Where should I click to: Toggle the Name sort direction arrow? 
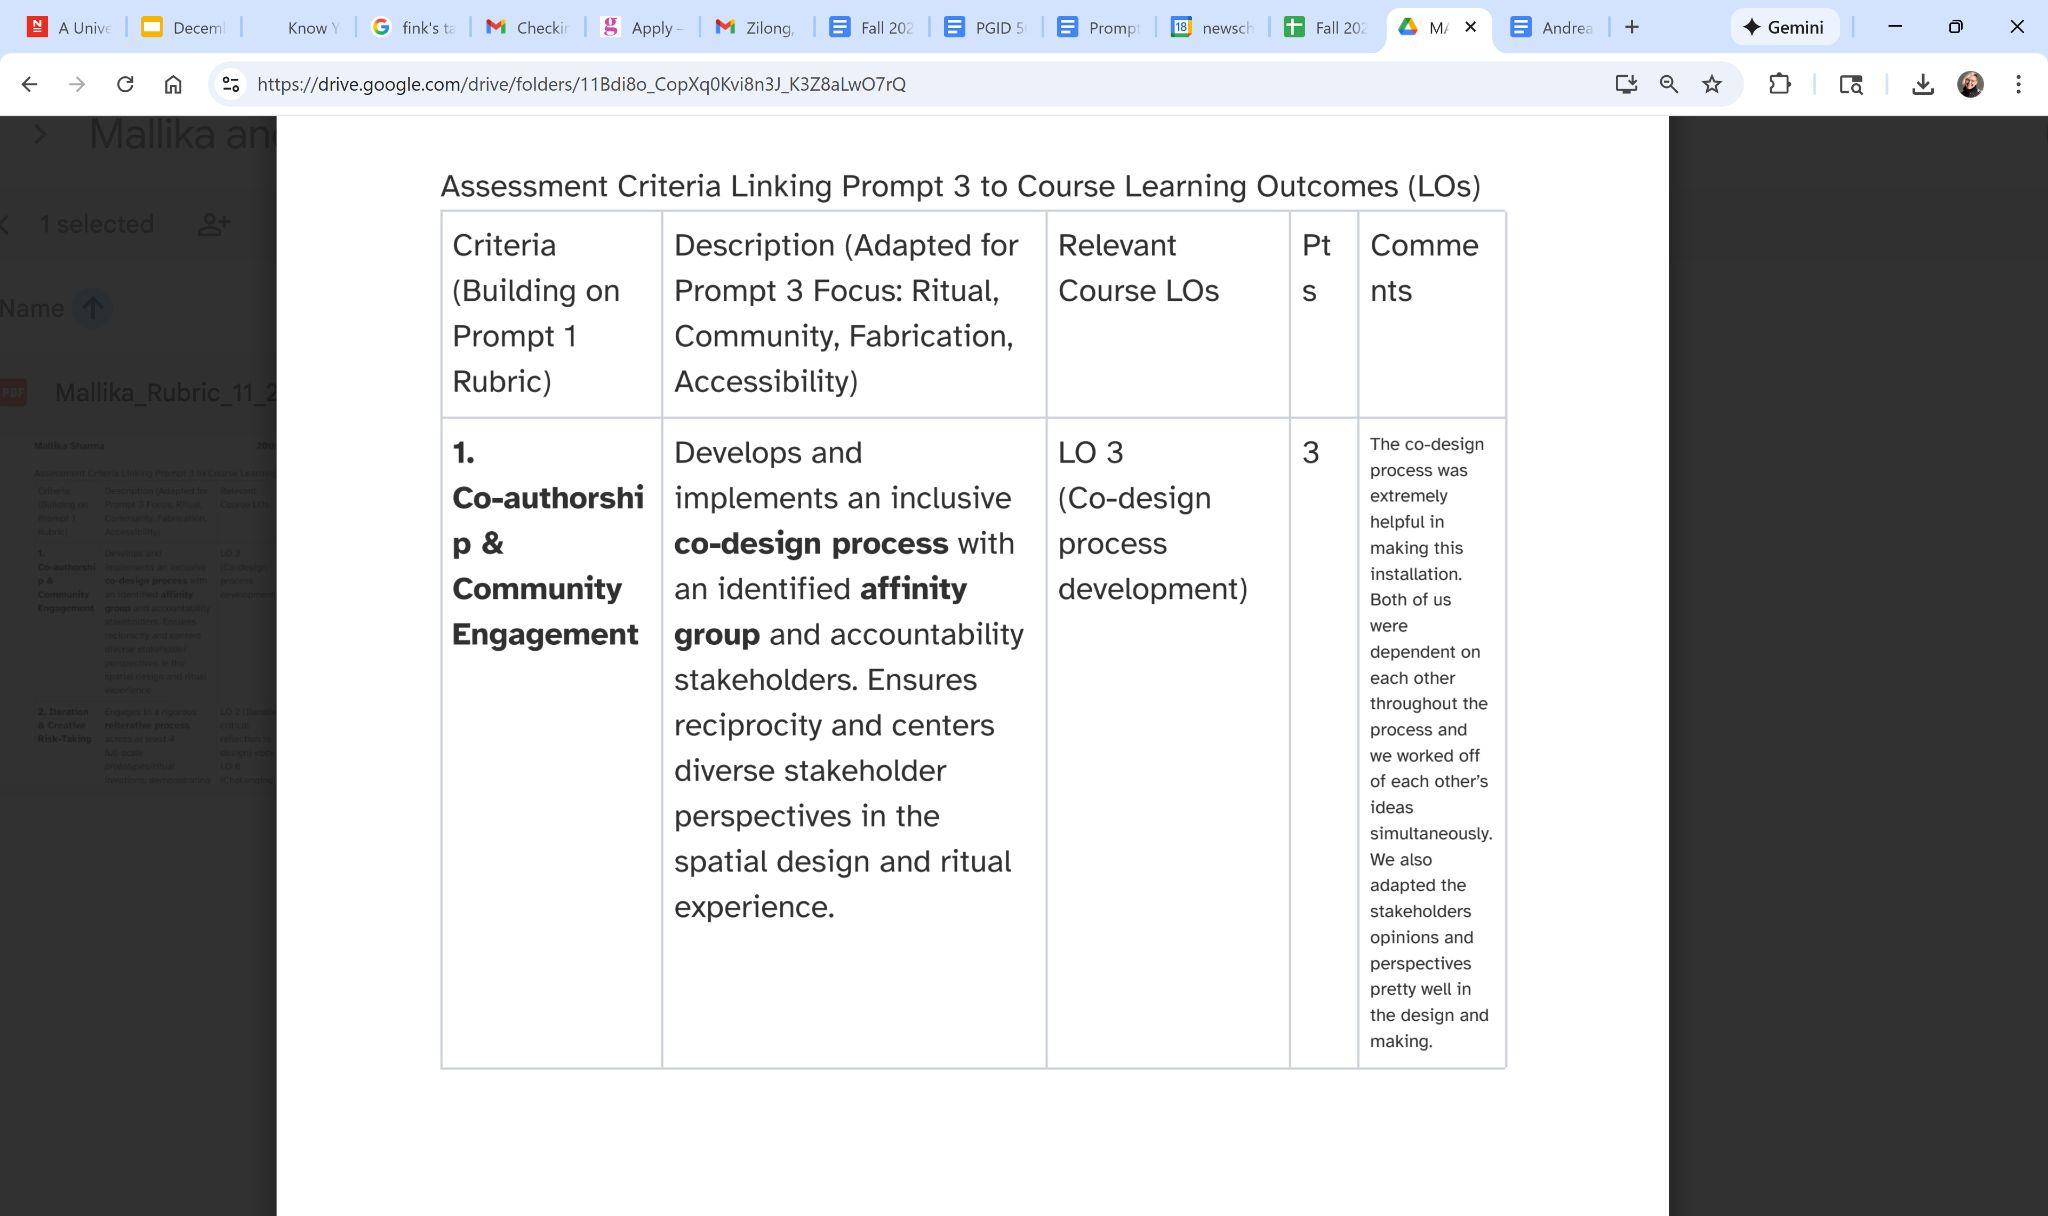[x=92, y=308]
